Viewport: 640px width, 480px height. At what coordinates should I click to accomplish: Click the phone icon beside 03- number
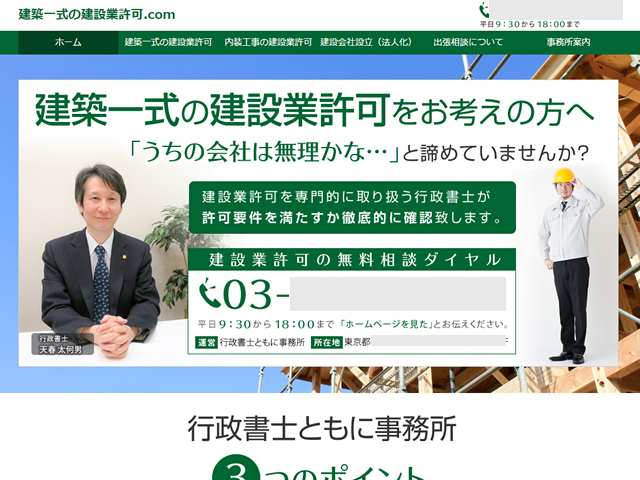click(x=210, y=293)
